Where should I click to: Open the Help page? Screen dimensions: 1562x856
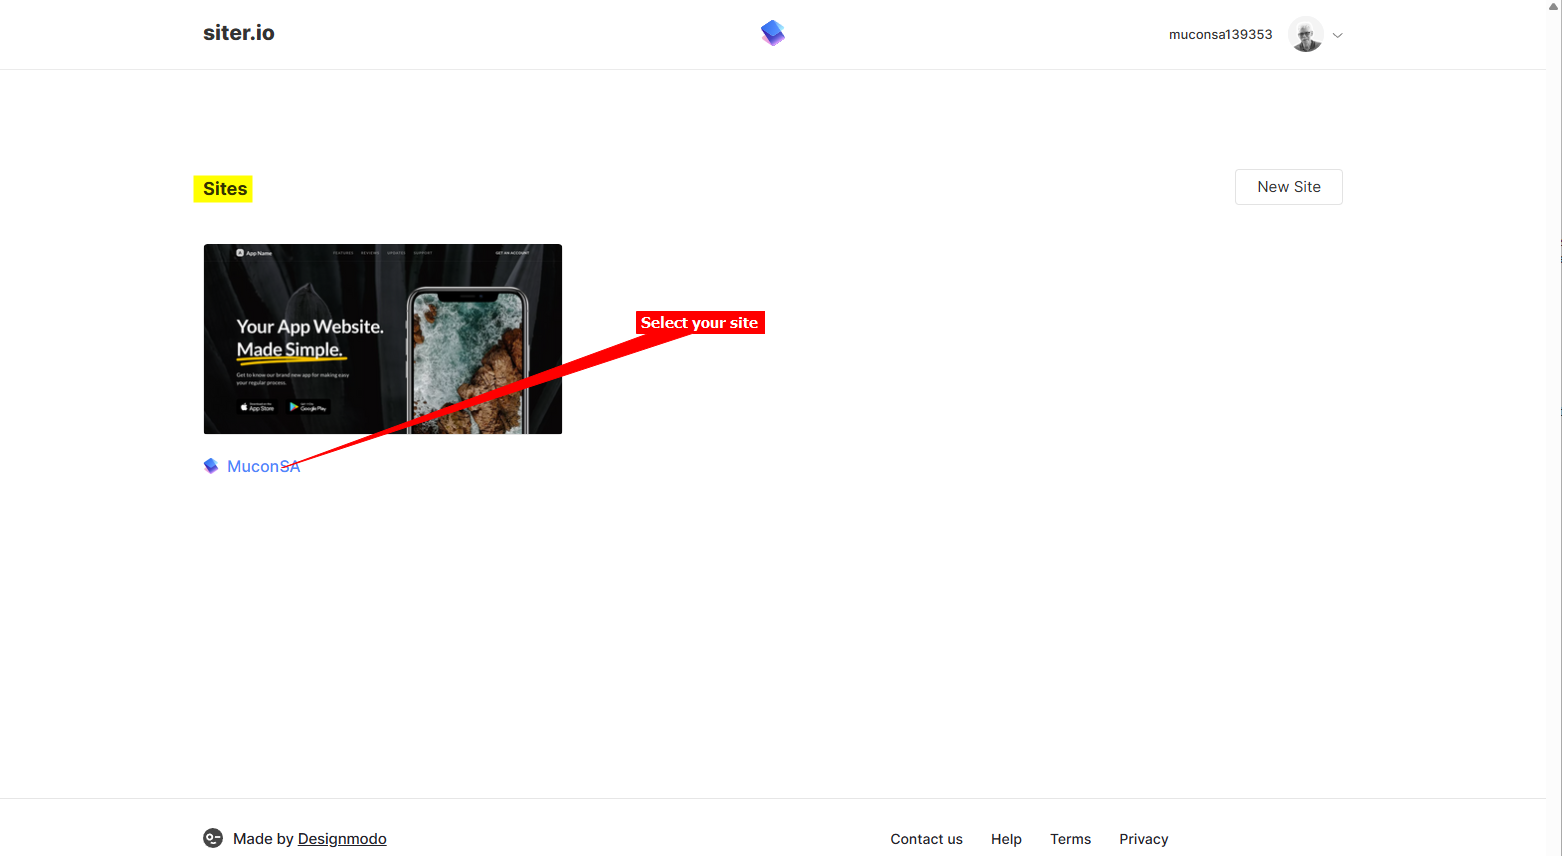(x=1006, y=839)
